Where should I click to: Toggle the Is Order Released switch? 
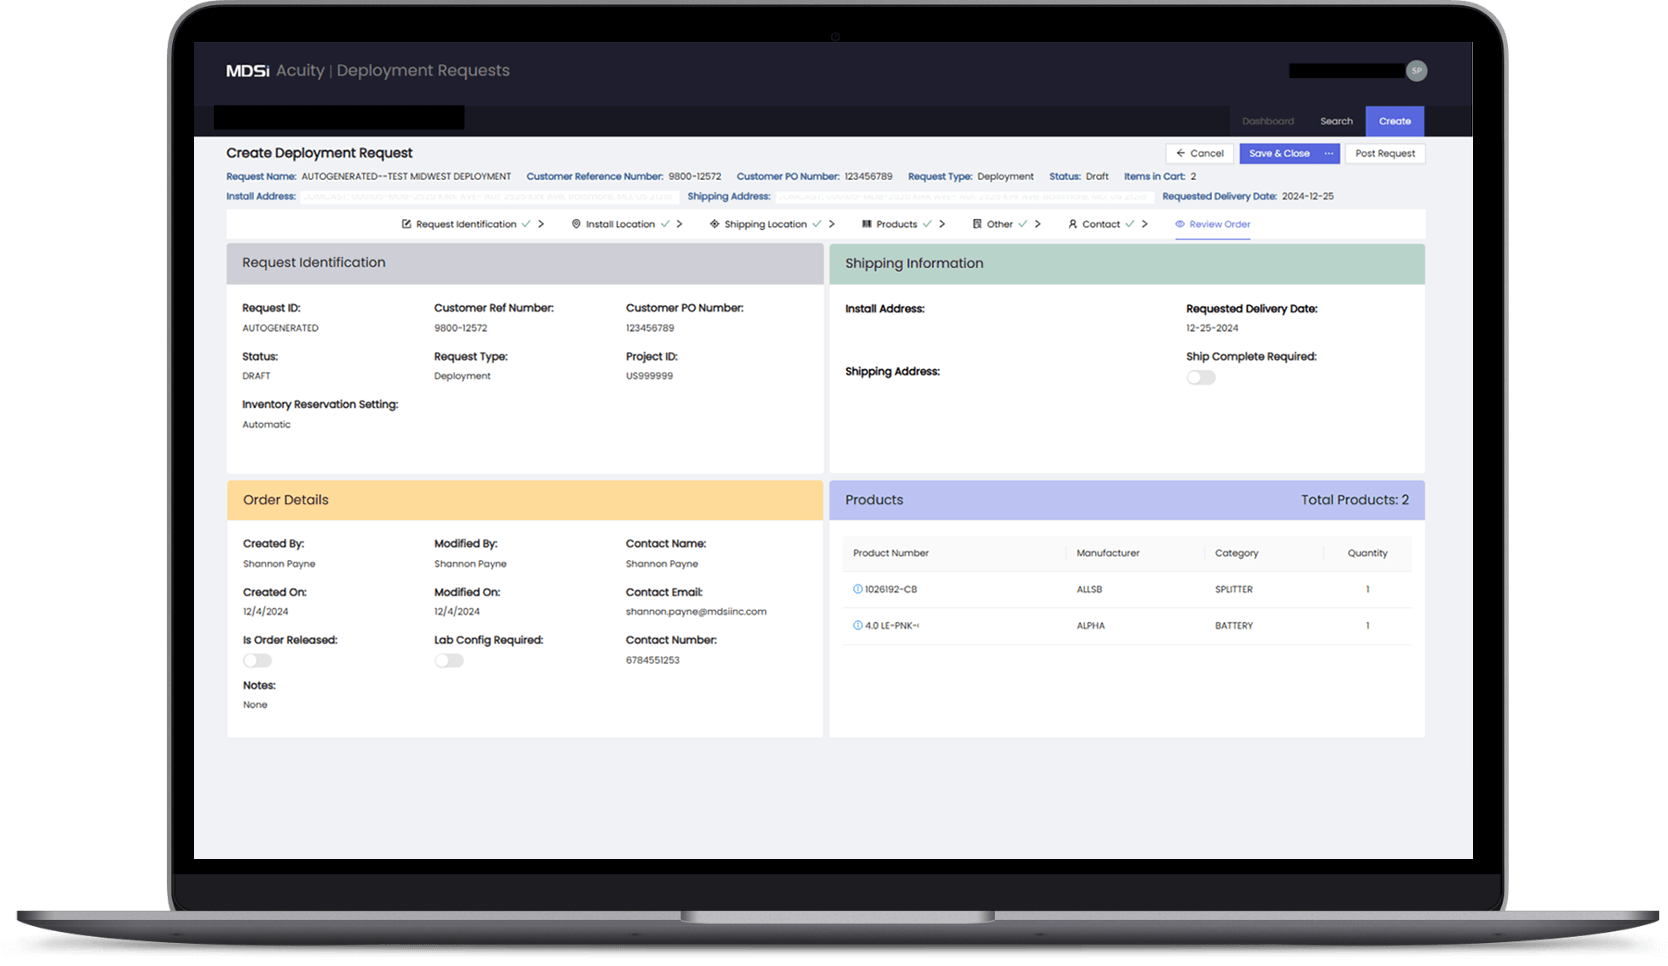point(257,660)
